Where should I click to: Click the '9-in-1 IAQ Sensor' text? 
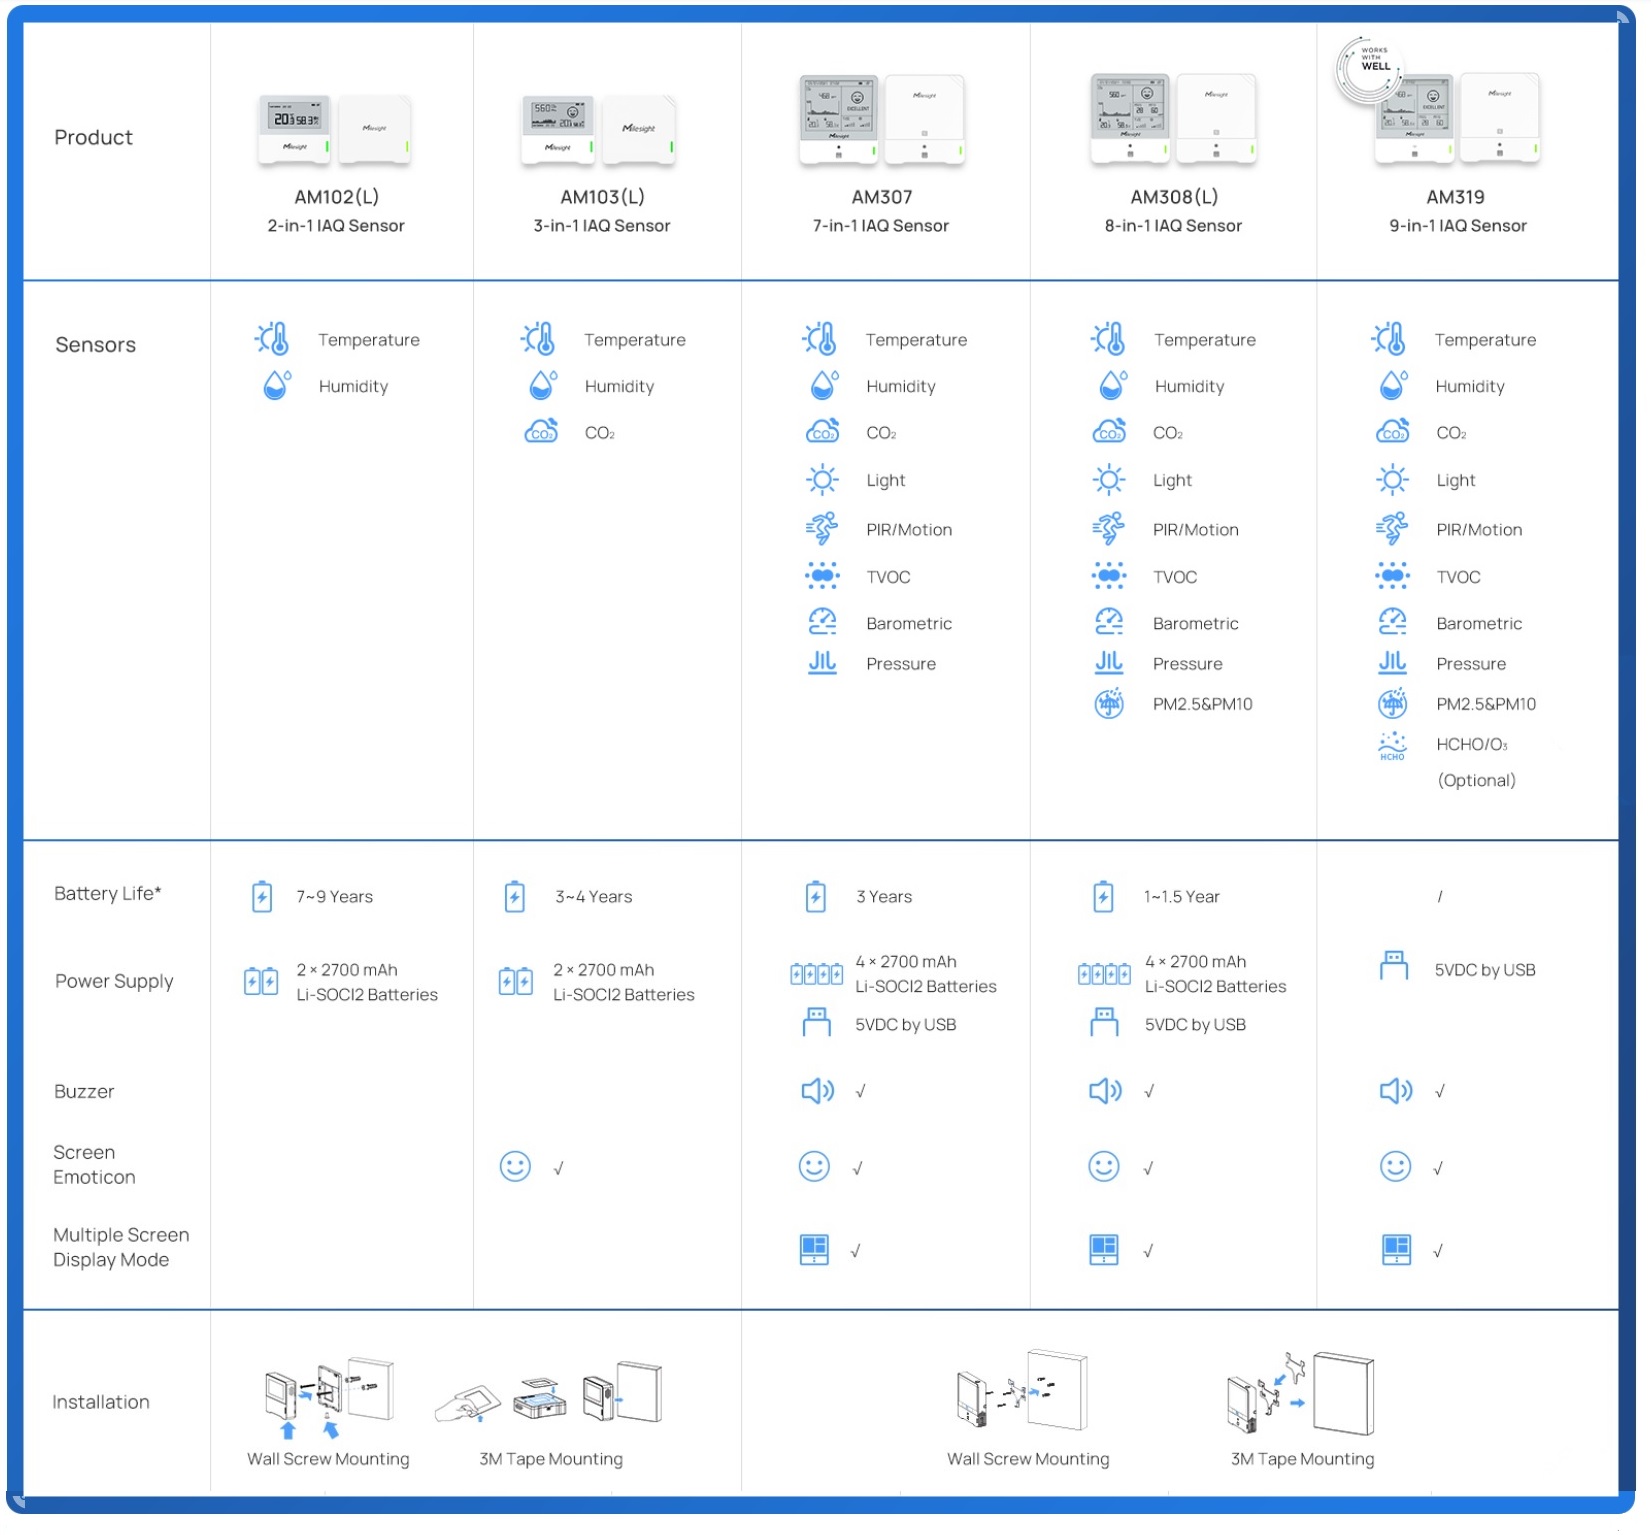1458,226
